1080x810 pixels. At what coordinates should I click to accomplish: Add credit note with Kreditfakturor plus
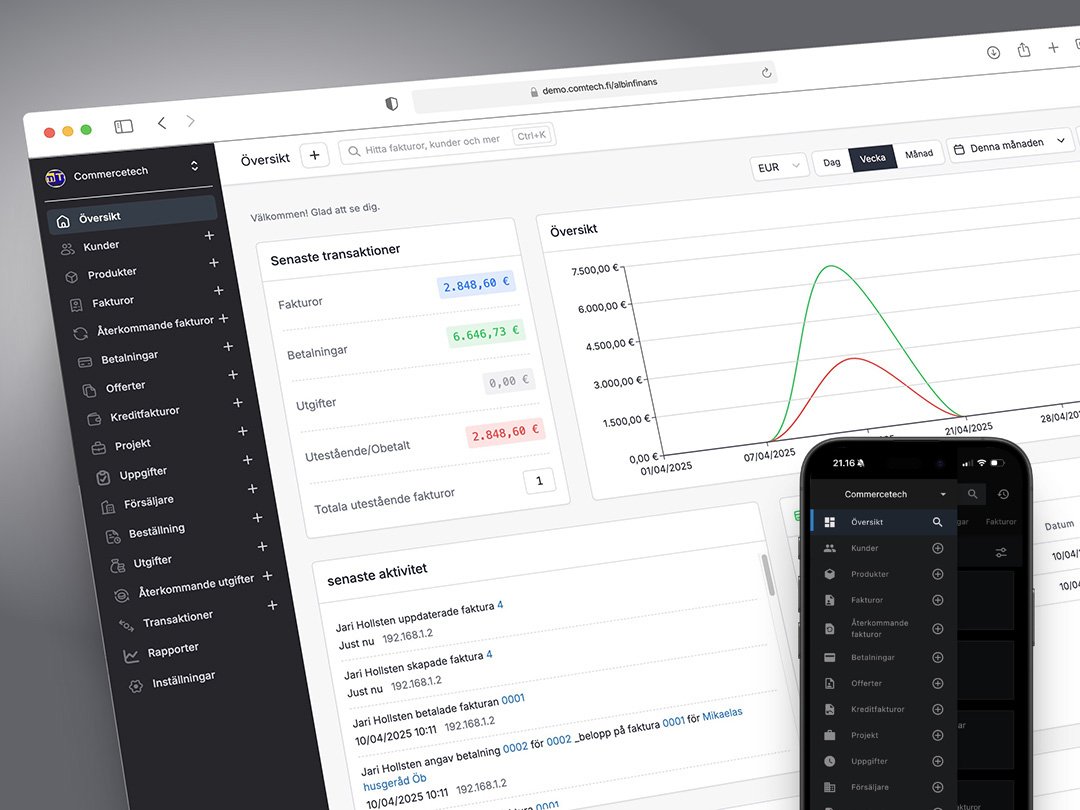pyautogui.click(x=238, y=402)
